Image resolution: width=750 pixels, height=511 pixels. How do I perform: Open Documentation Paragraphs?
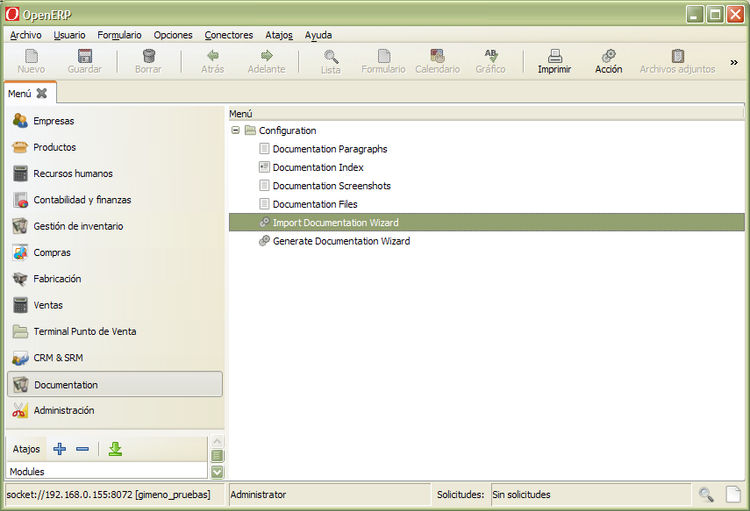click(x=330, y=149)
